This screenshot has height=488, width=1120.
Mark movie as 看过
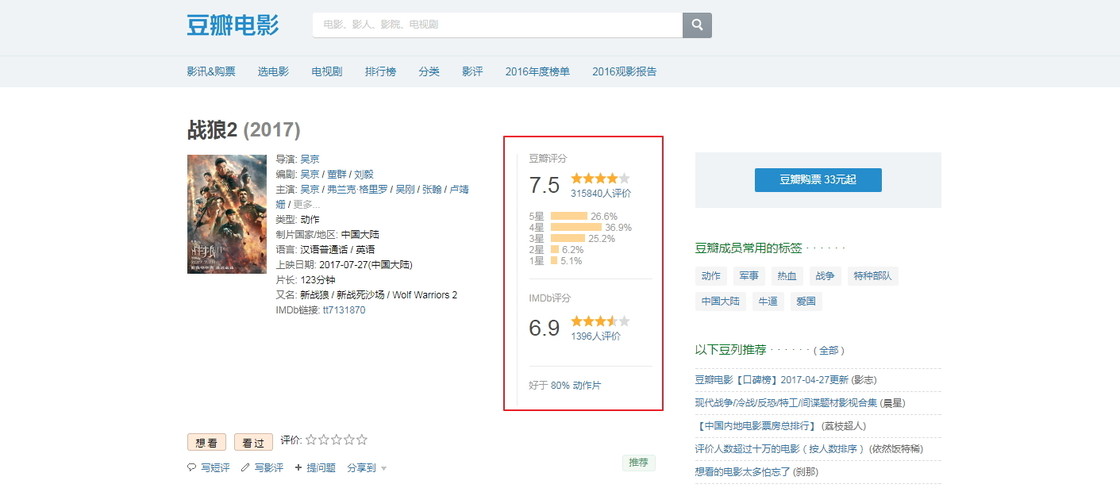click(x=253, y=441)
